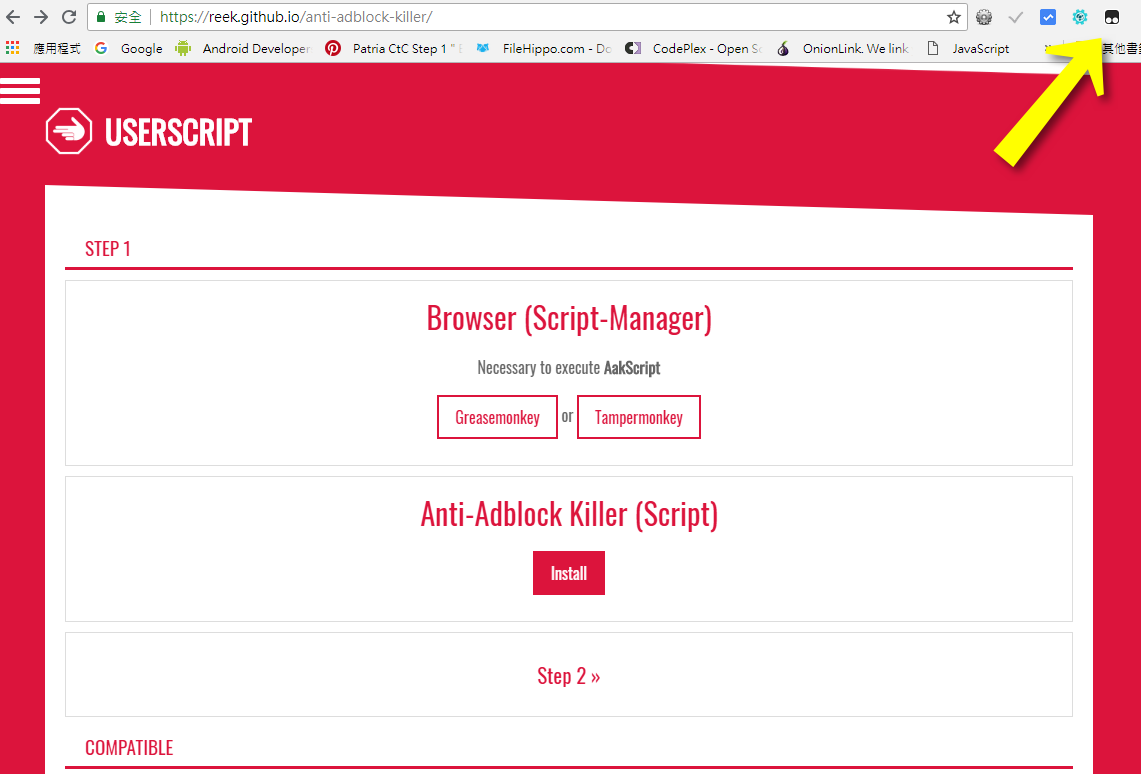Open the hamburger menu on the page
Viewport: 1141px width, 774px height.
pos(20,91)
